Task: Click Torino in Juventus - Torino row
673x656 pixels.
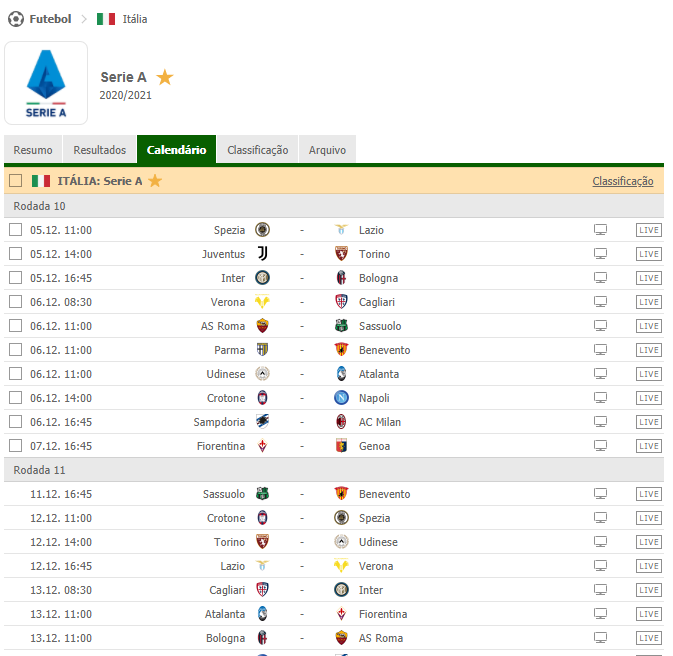Action: click(374, 254)
